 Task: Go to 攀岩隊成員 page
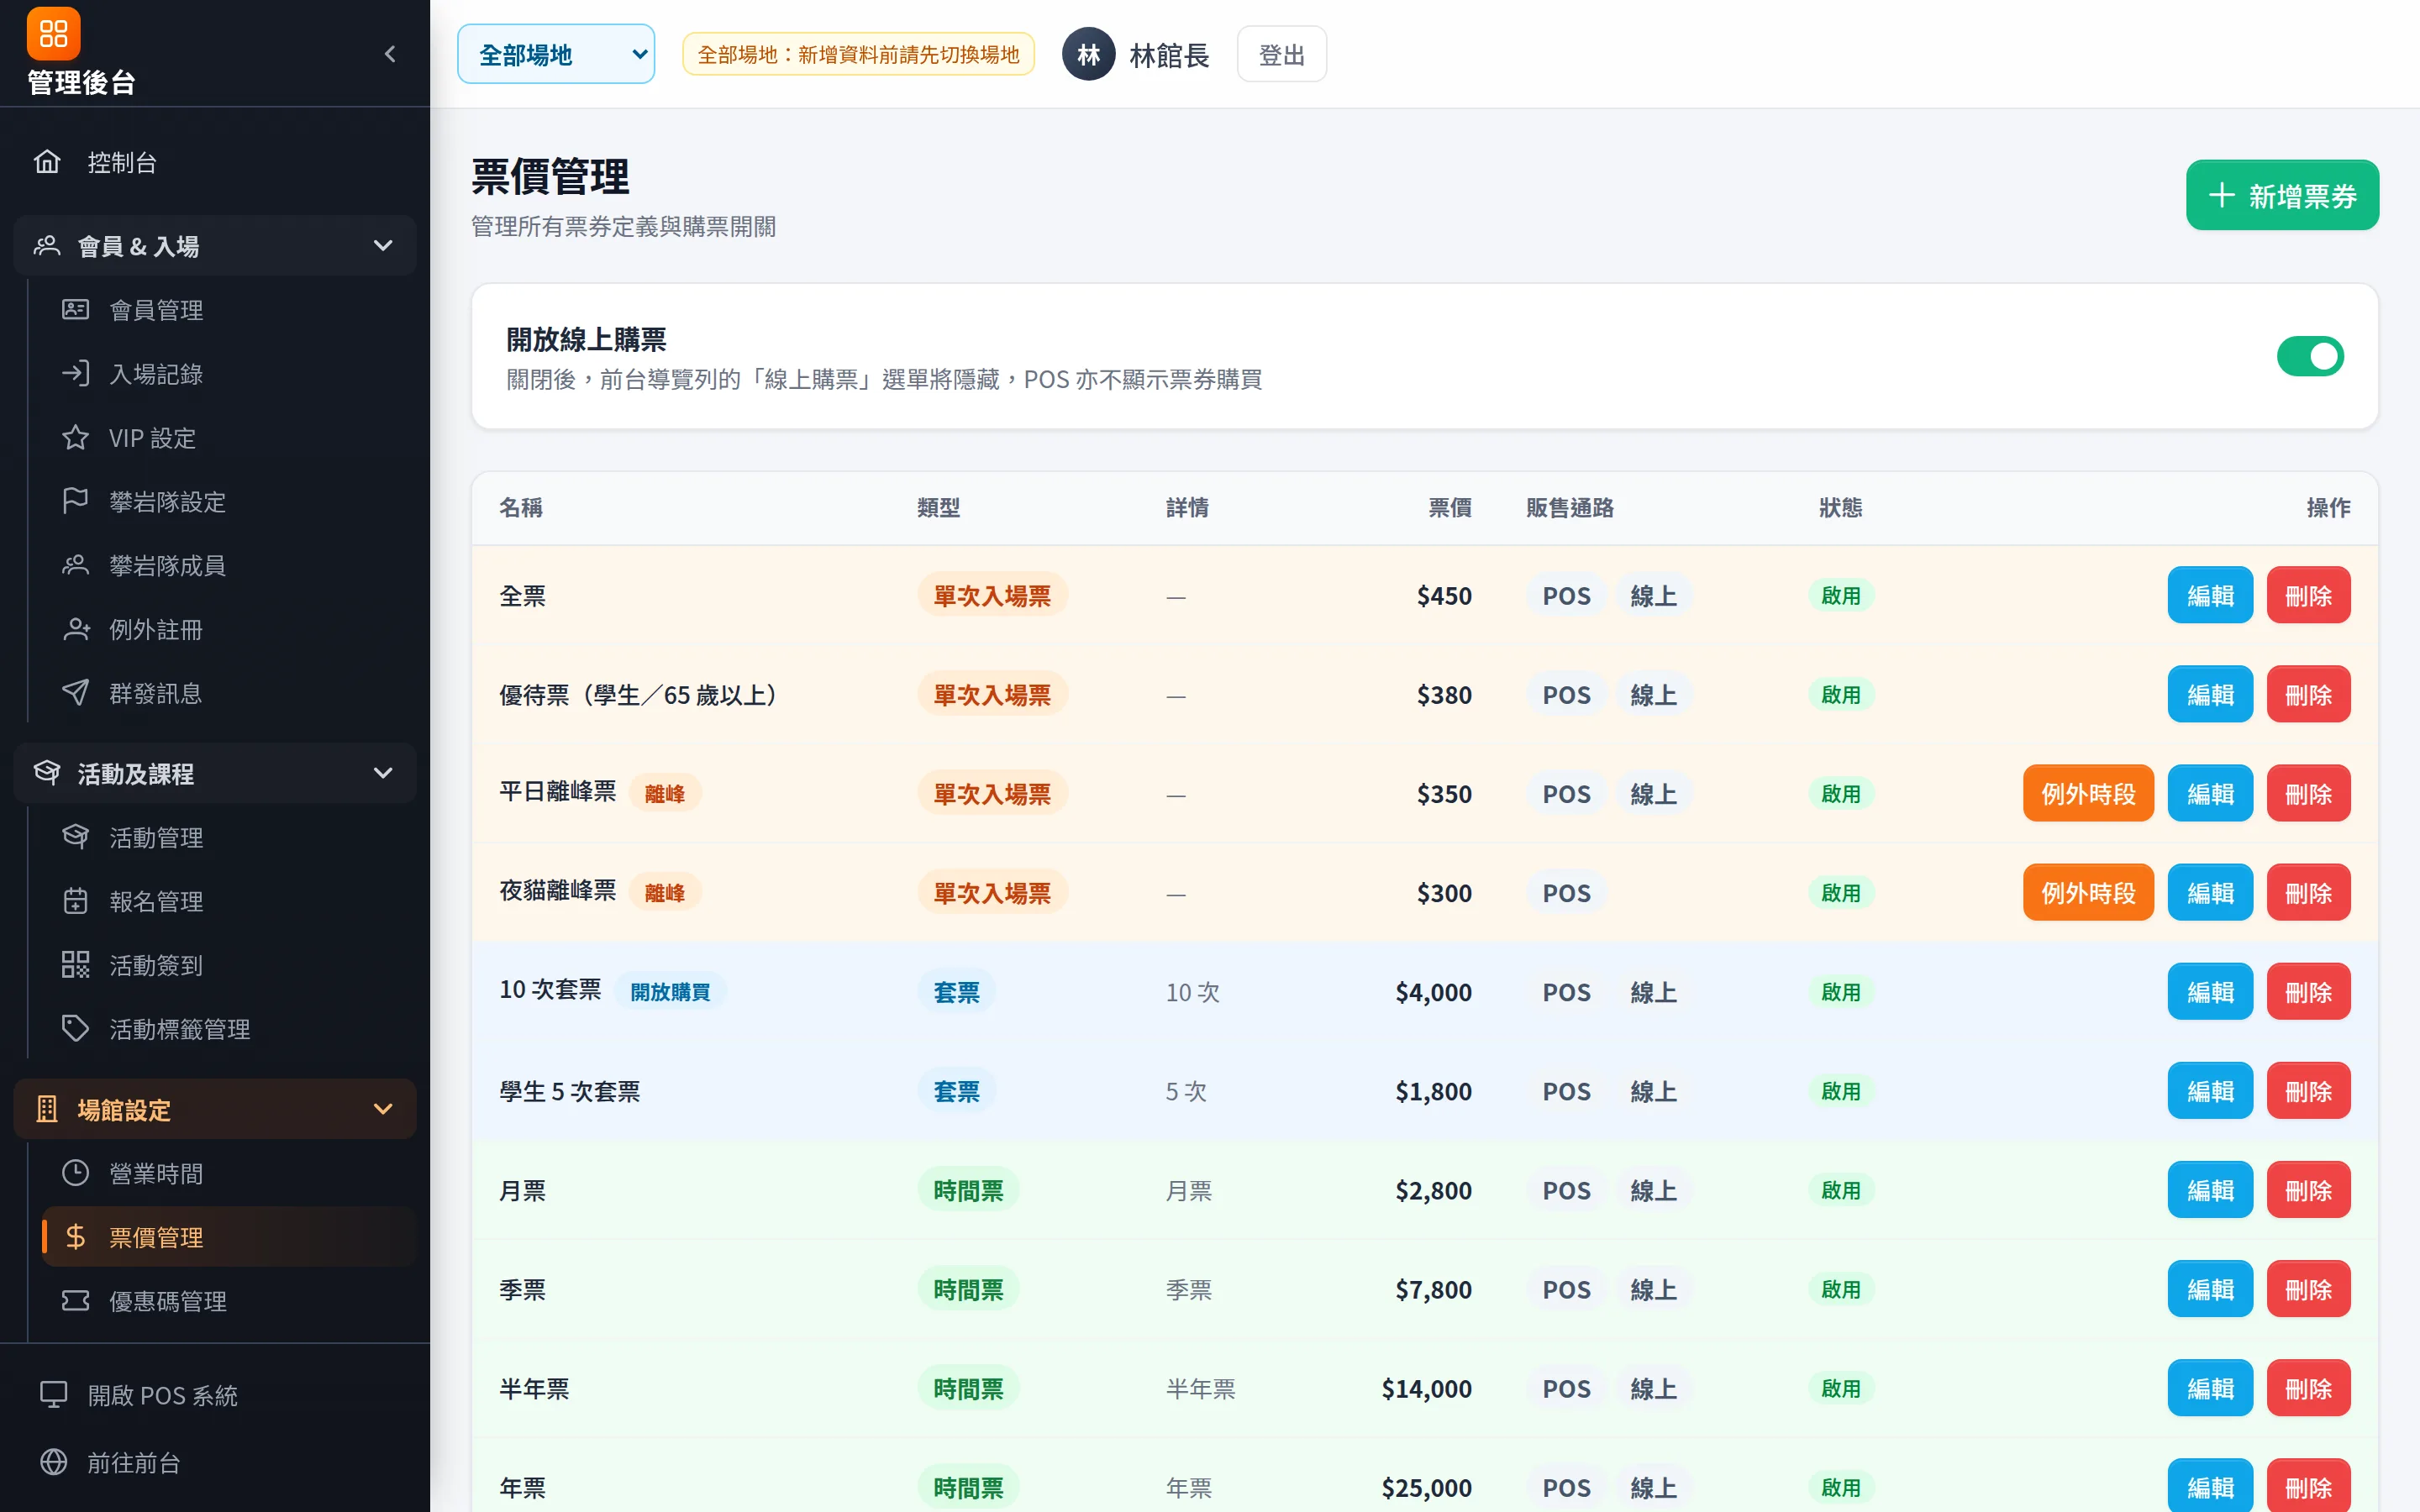click(228, 565)
